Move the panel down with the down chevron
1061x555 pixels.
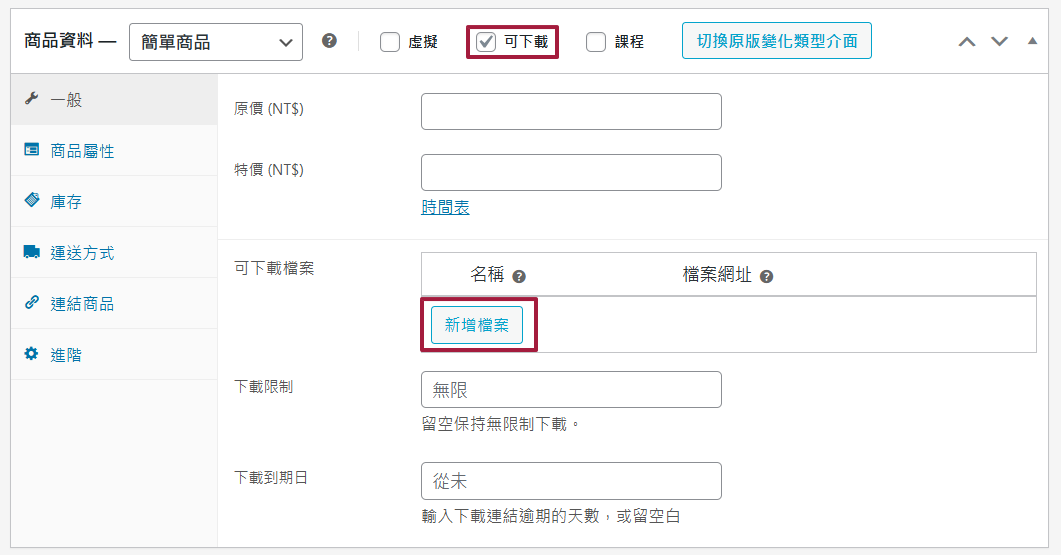[999, 42]
